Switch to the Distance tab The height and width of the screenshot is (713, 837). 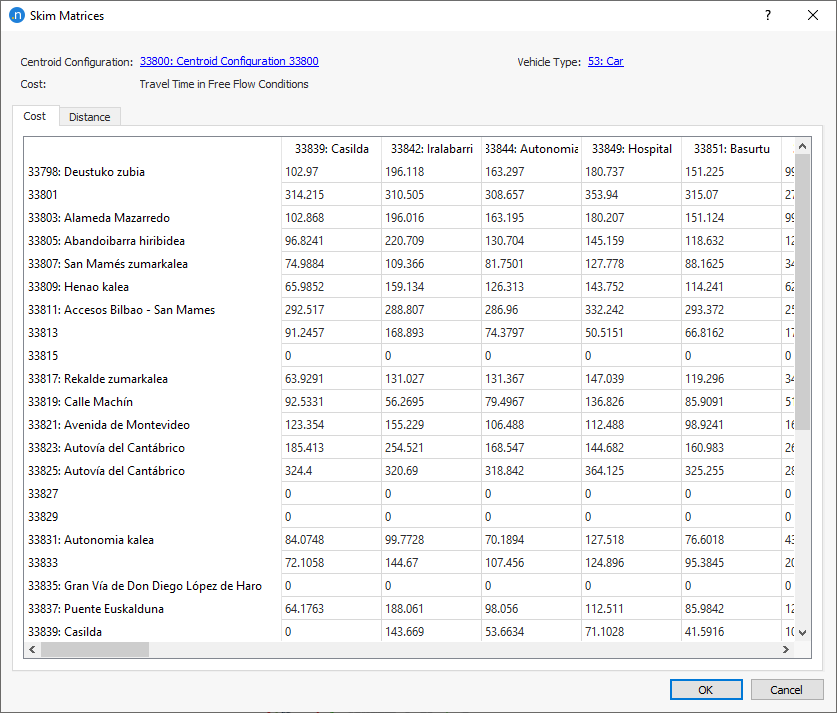point(90,117)
